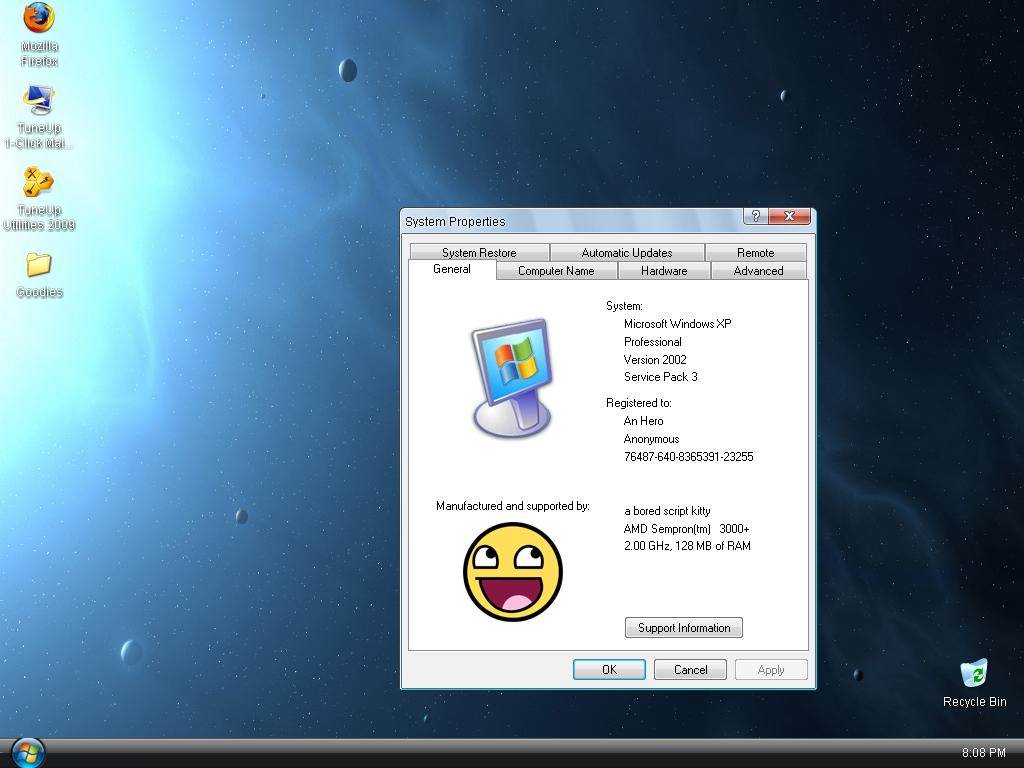Screen dimensions: 1024x768
Task: Switch to the Hardware tab
Action: click(664, 271)
